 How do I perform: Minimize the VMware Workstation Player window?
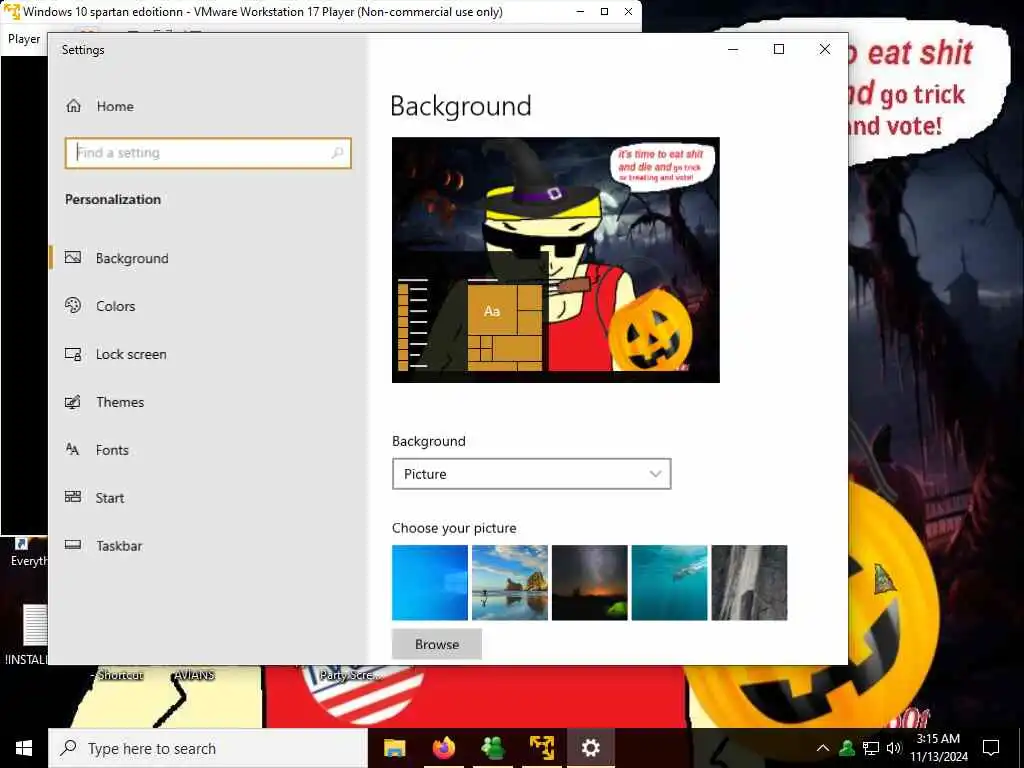pos(580,12)
